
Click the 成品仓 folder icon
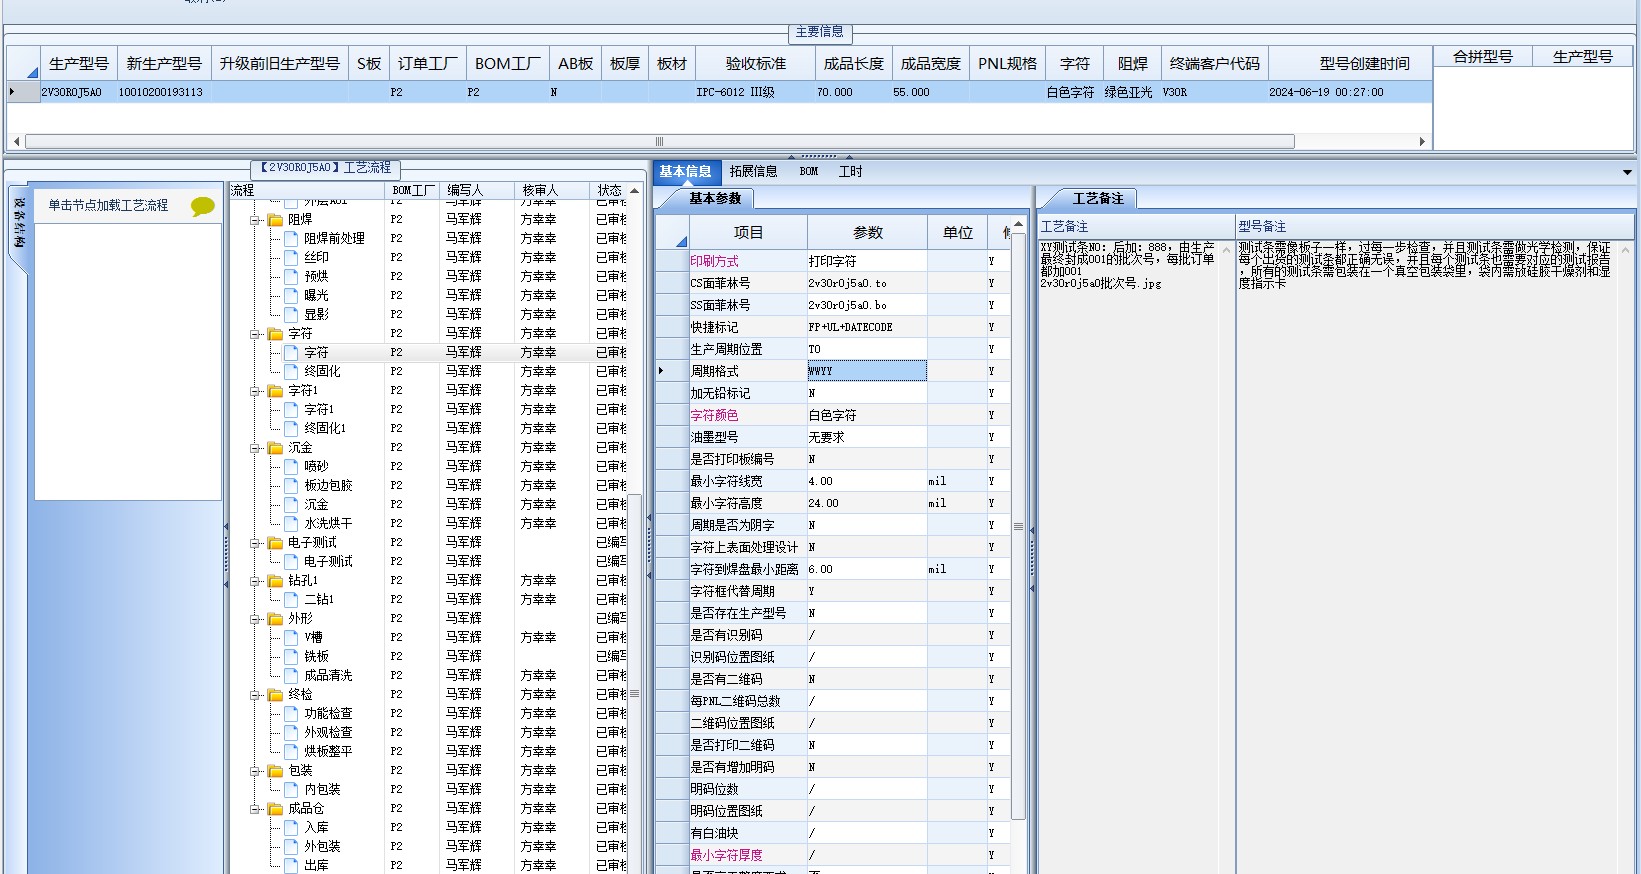[x=276, y=808]
